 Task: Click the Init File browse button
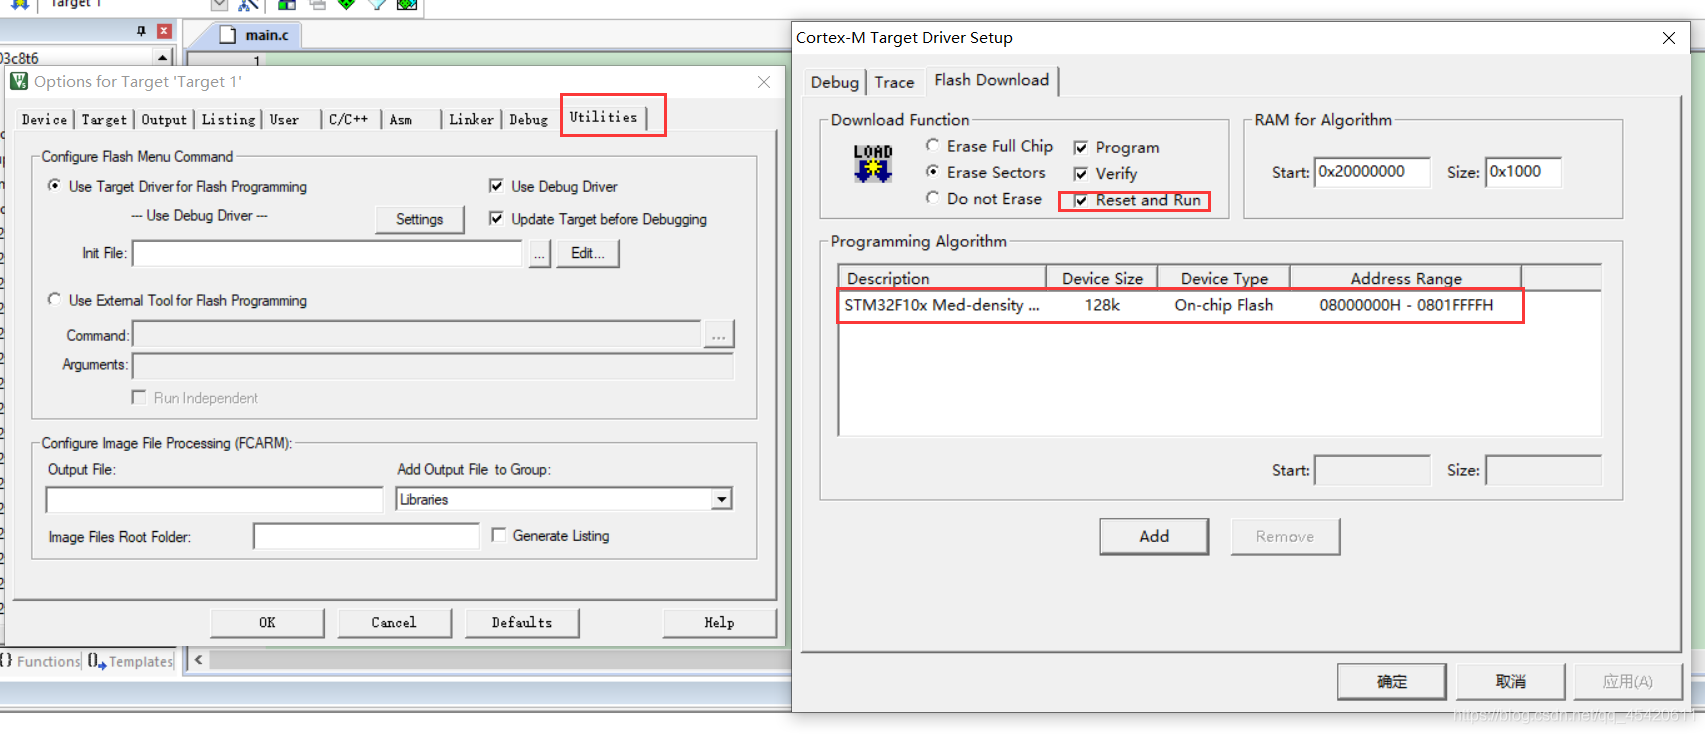[x=539, y=254]
